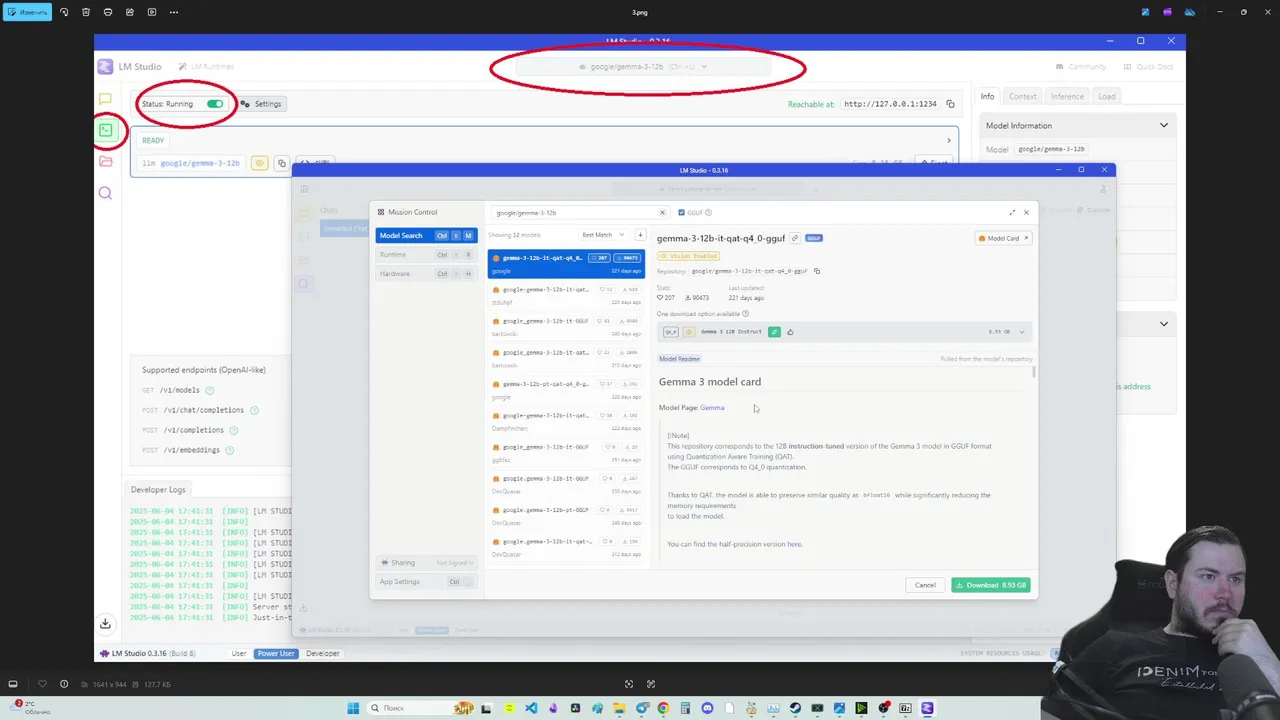Follow the Gemma model page link
Screen dimensions: 1280x720
point(712,408)
